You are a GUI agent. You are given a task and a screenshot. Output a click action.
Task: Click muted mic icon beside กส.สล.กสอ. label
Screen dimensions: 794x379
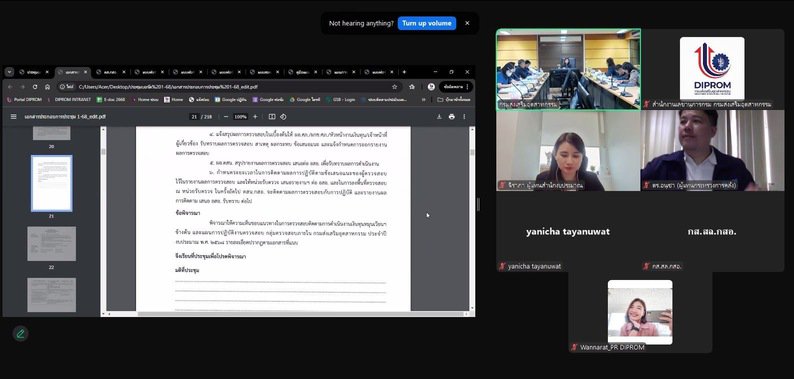tap(646, 267)
